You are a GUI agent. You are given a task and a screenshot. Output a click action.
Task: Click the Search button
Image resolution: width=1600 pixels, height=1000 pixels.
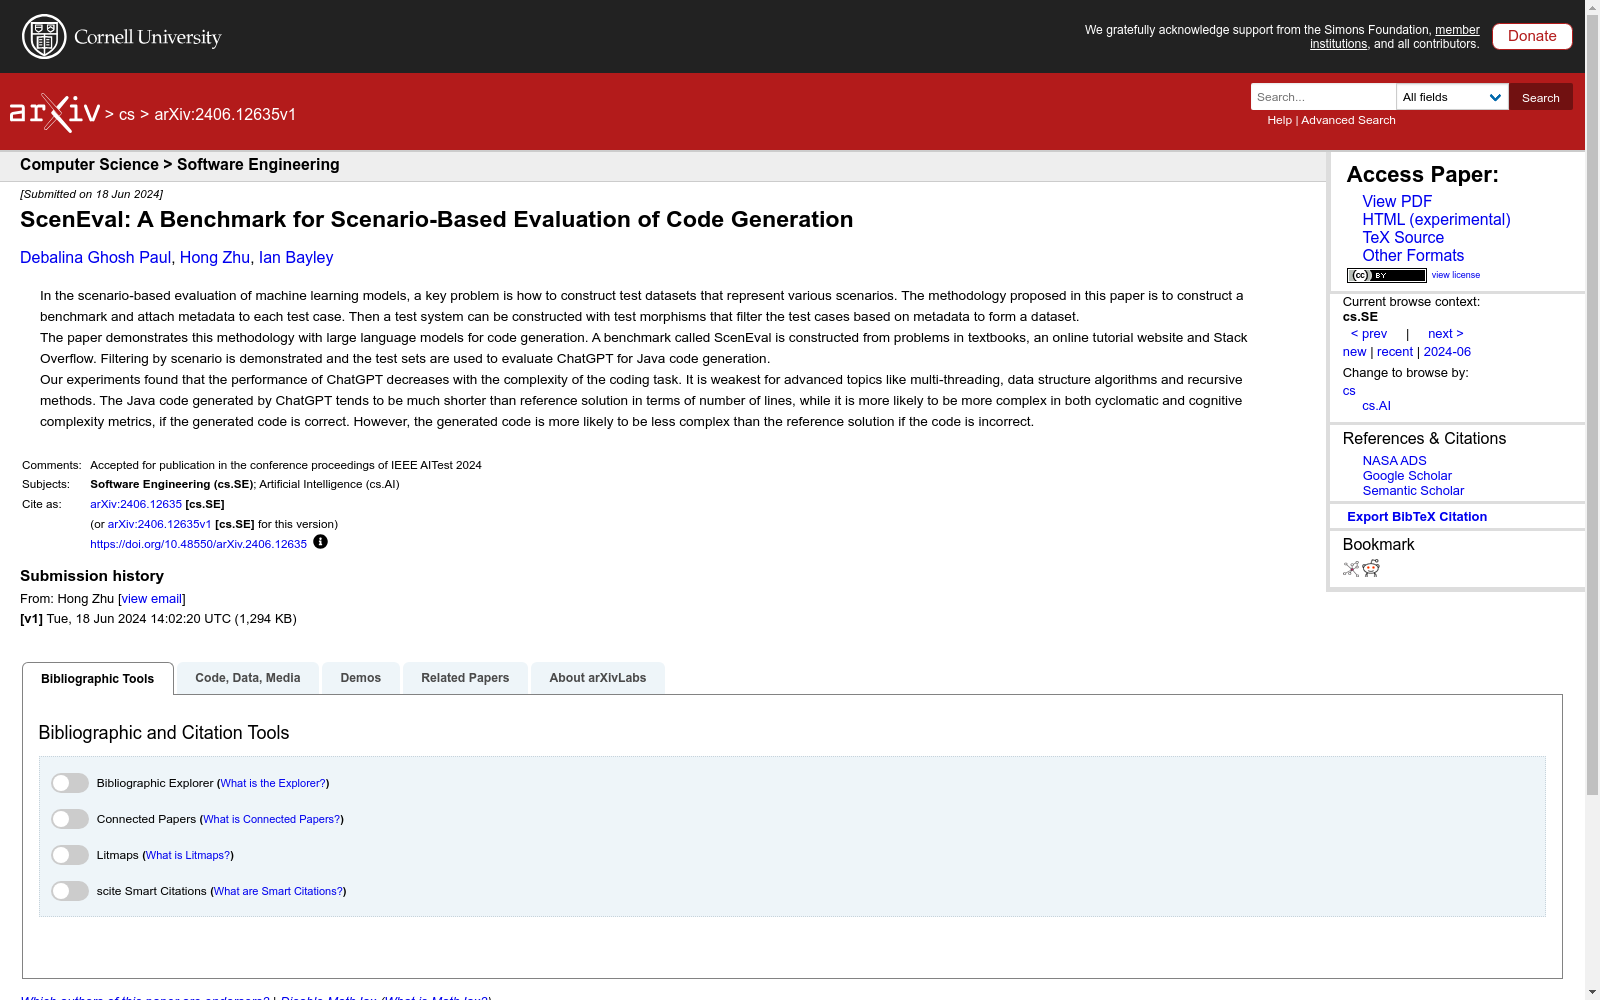[x=1541, y=97]
